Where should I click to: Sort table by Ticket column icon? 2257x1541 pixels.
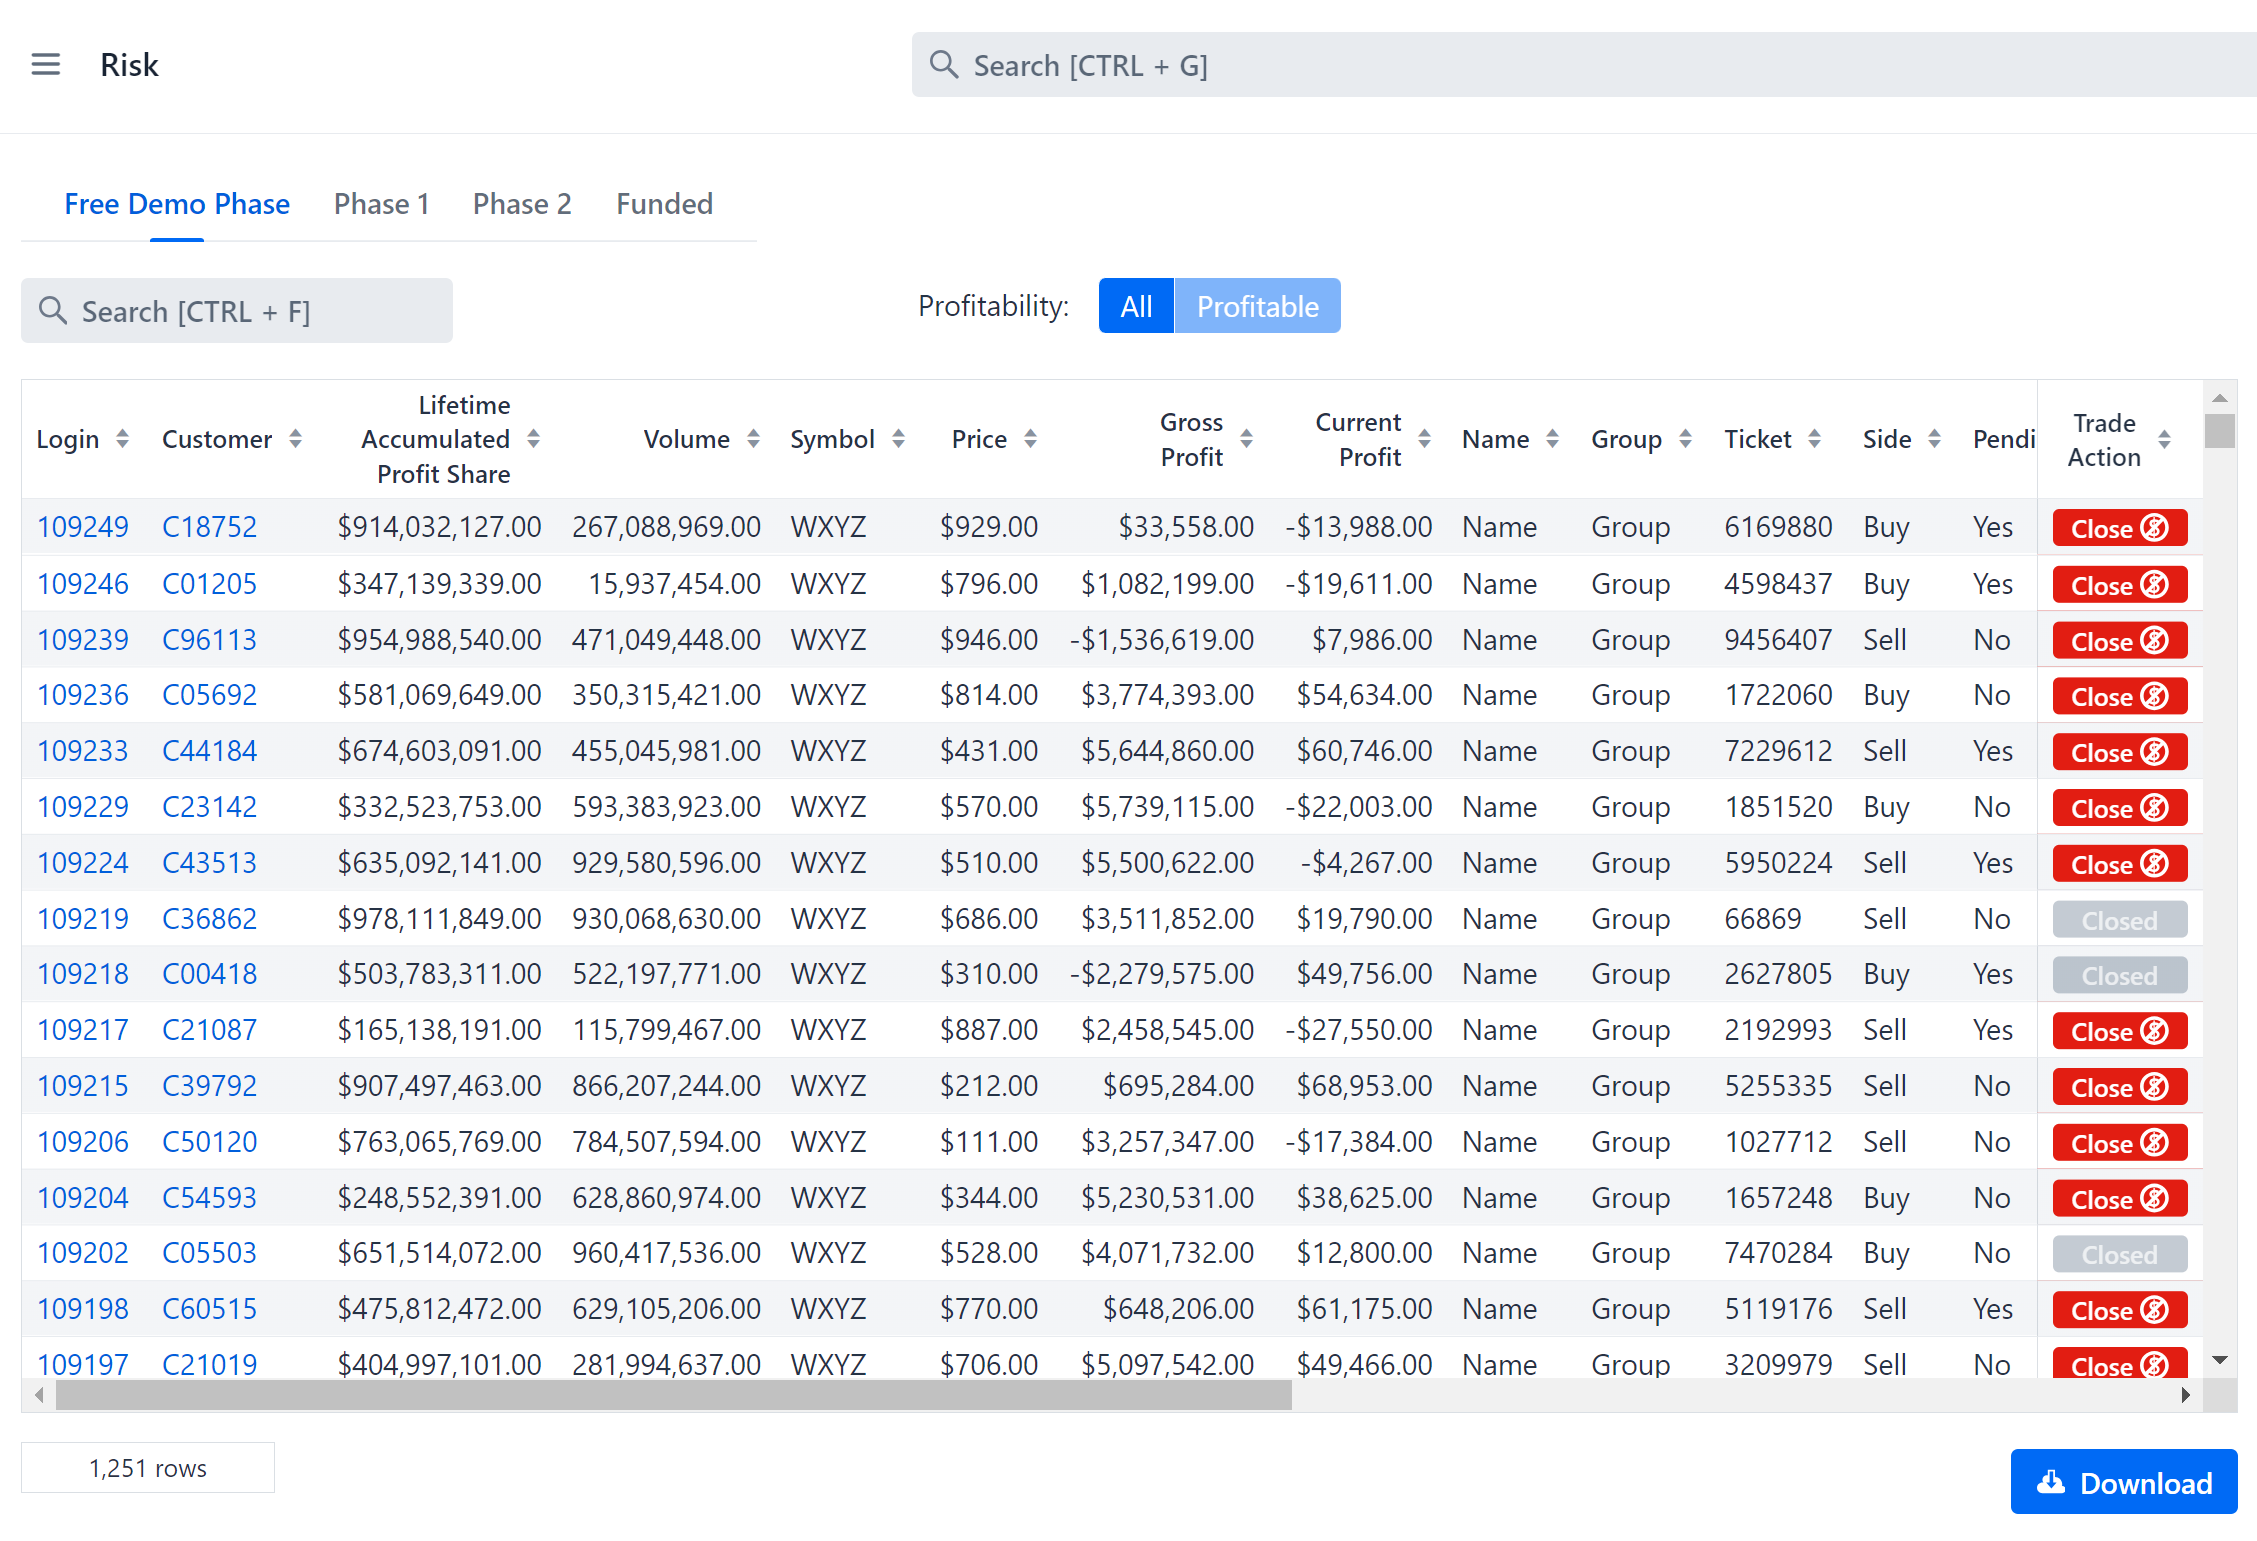[x=1814, y=439]
